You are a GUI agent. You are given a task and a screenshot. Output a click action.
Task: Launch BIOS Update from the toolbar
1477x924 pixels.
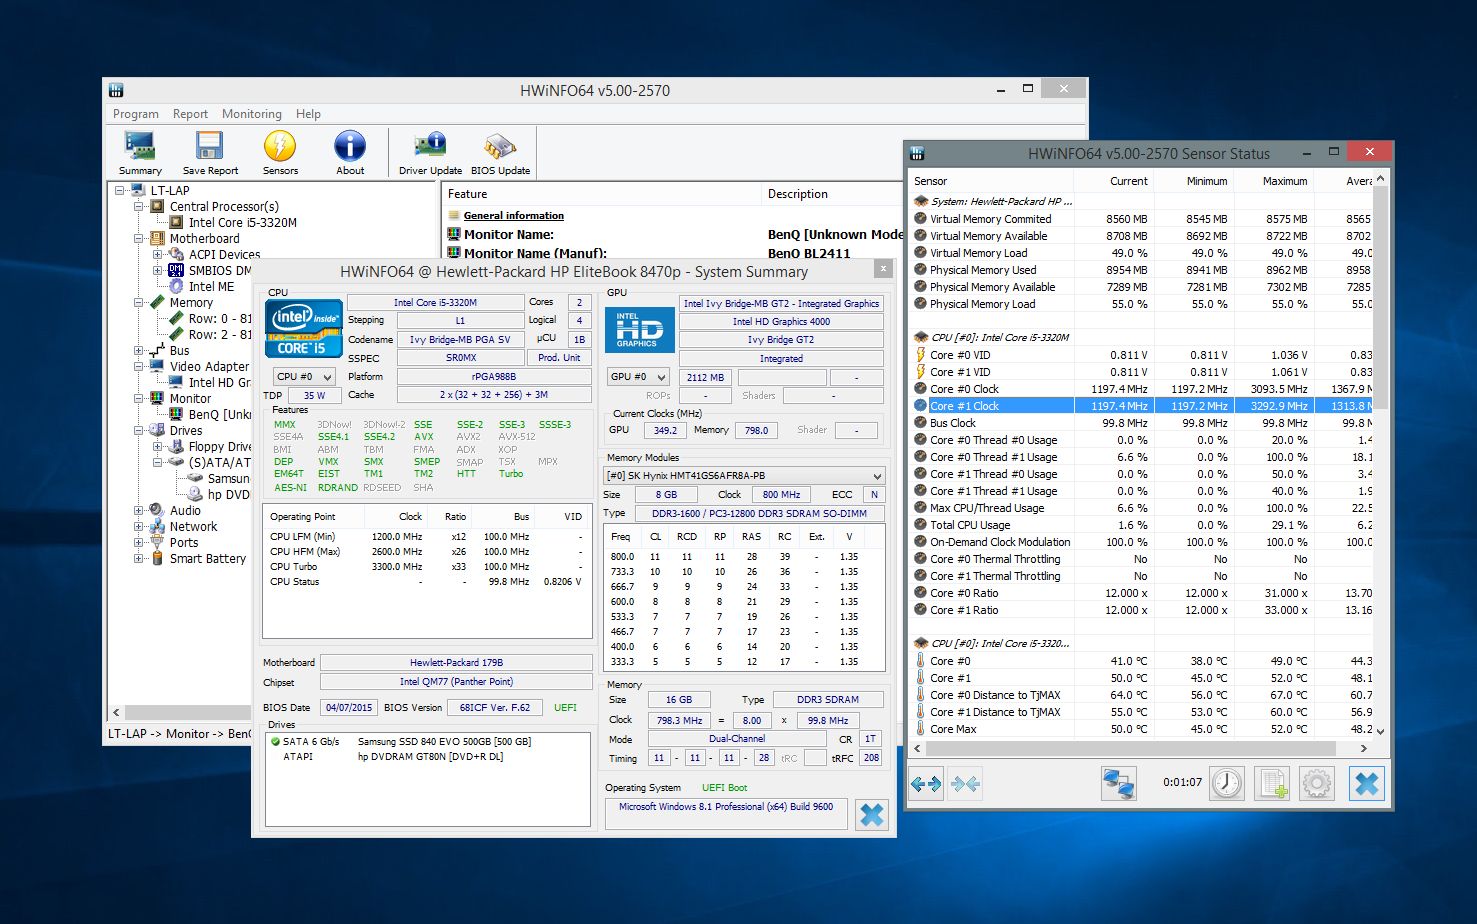(500, 153)
